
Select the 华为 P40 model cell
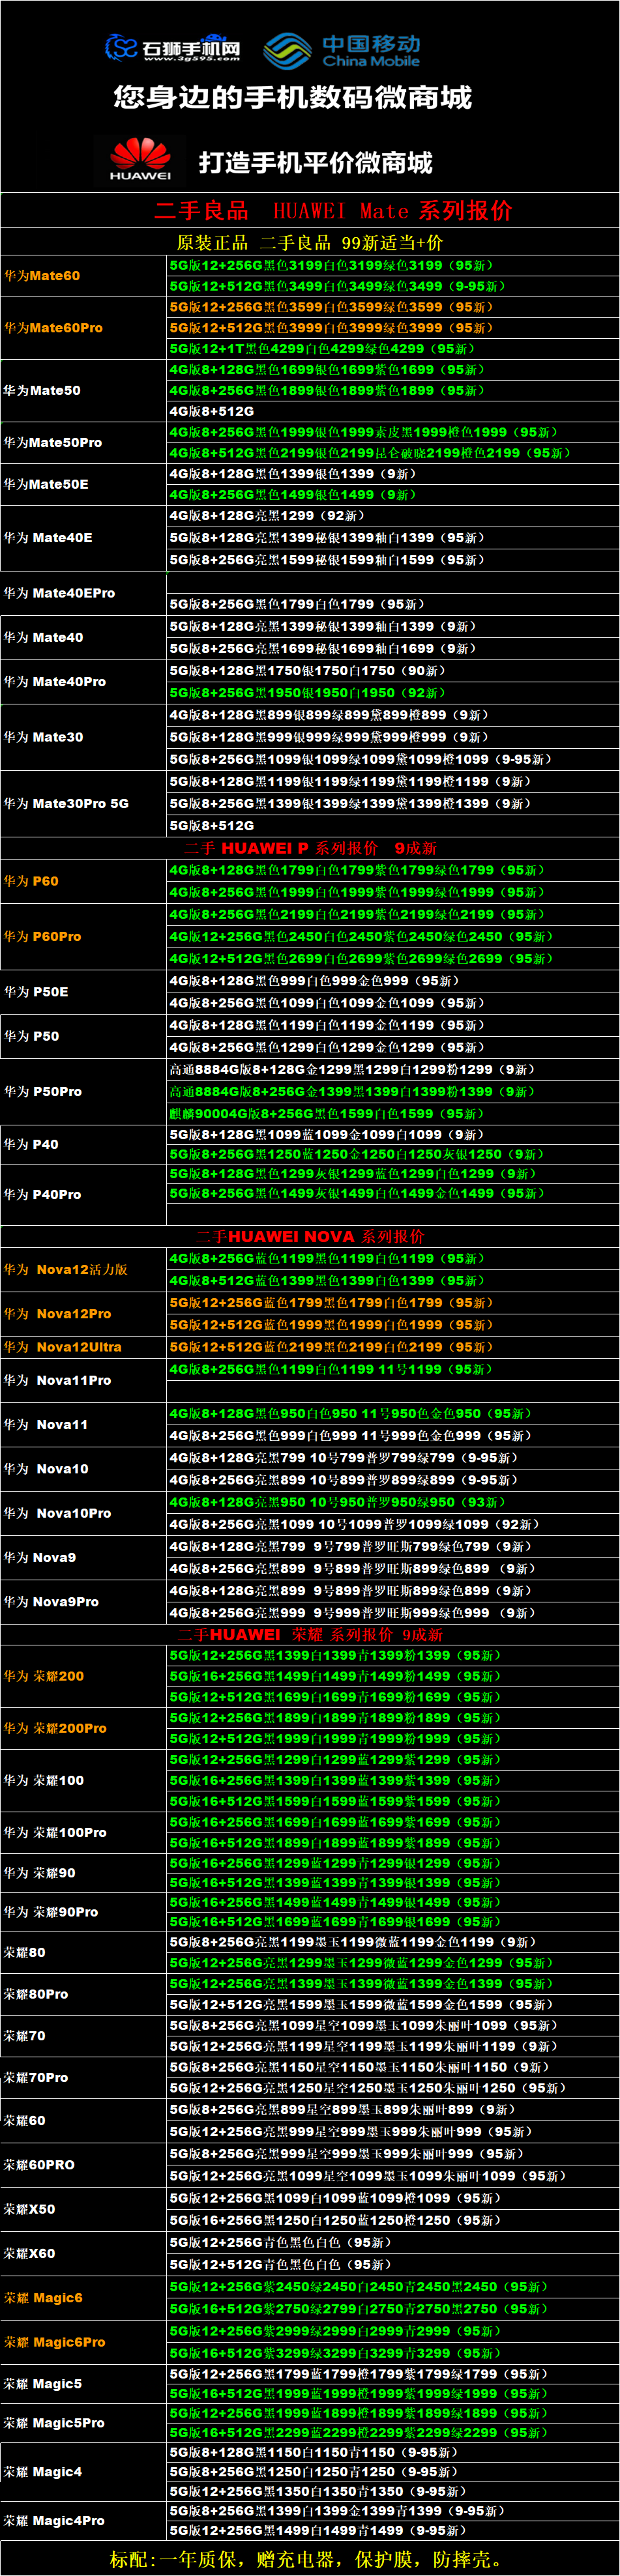coord(83,1144)
